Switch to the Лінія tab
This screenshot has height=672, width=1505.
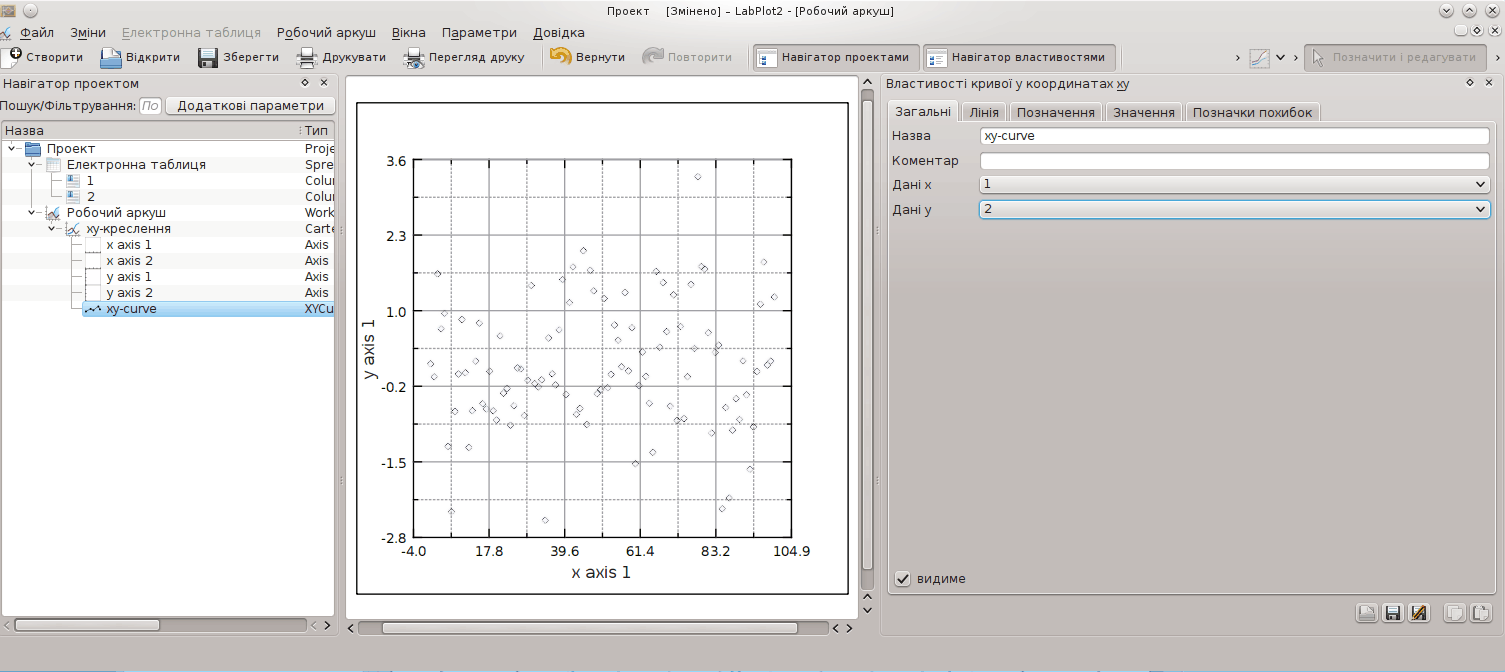coord(984,112)
